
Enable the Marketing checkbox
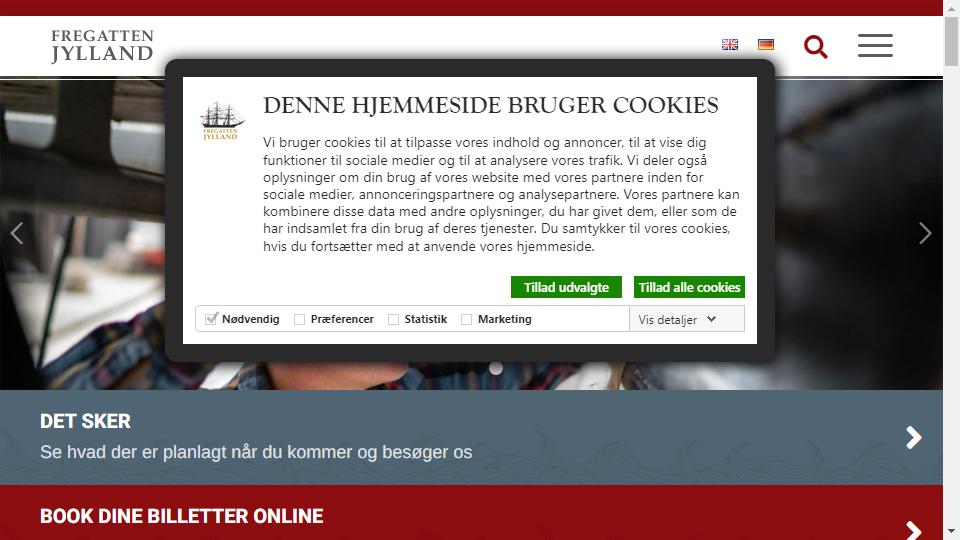(x=467, y=320)
